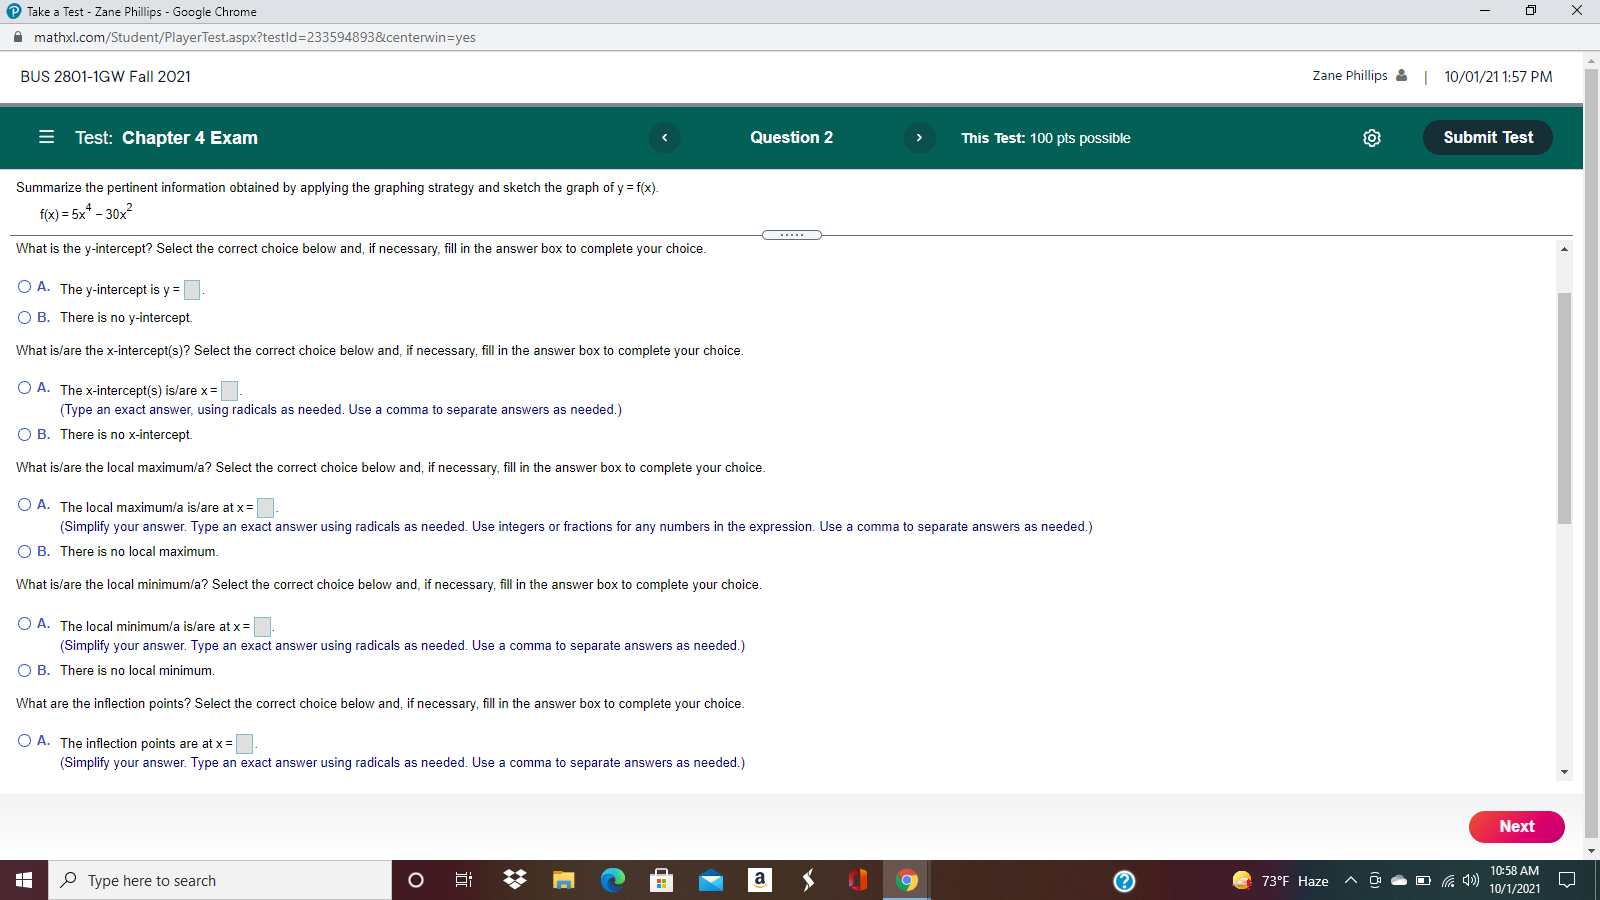Click the user profile icon beside Zane Phillips
Screen dimensions: 1600x900
[1401, 75]
